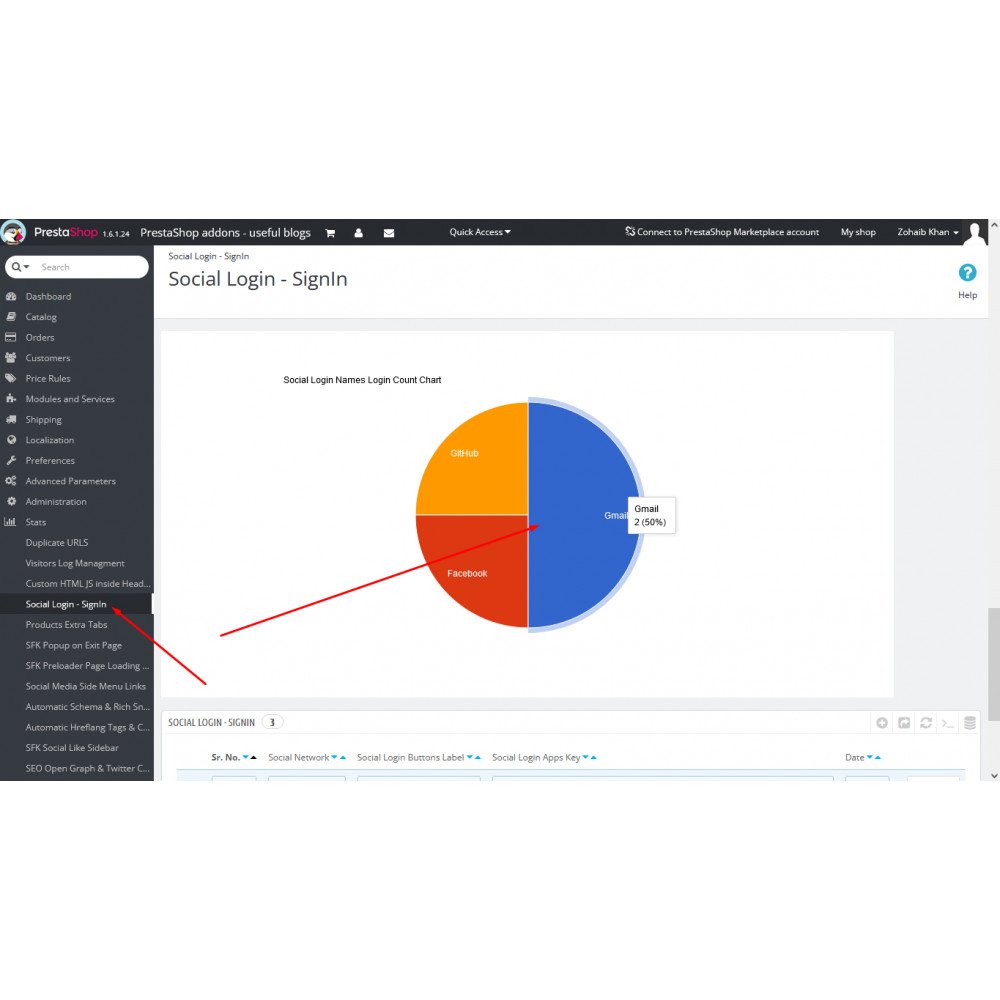1000x1000 pixels.
Task: Click the Social Login - SignIn breadcrumb
Action: click(209, 256)
